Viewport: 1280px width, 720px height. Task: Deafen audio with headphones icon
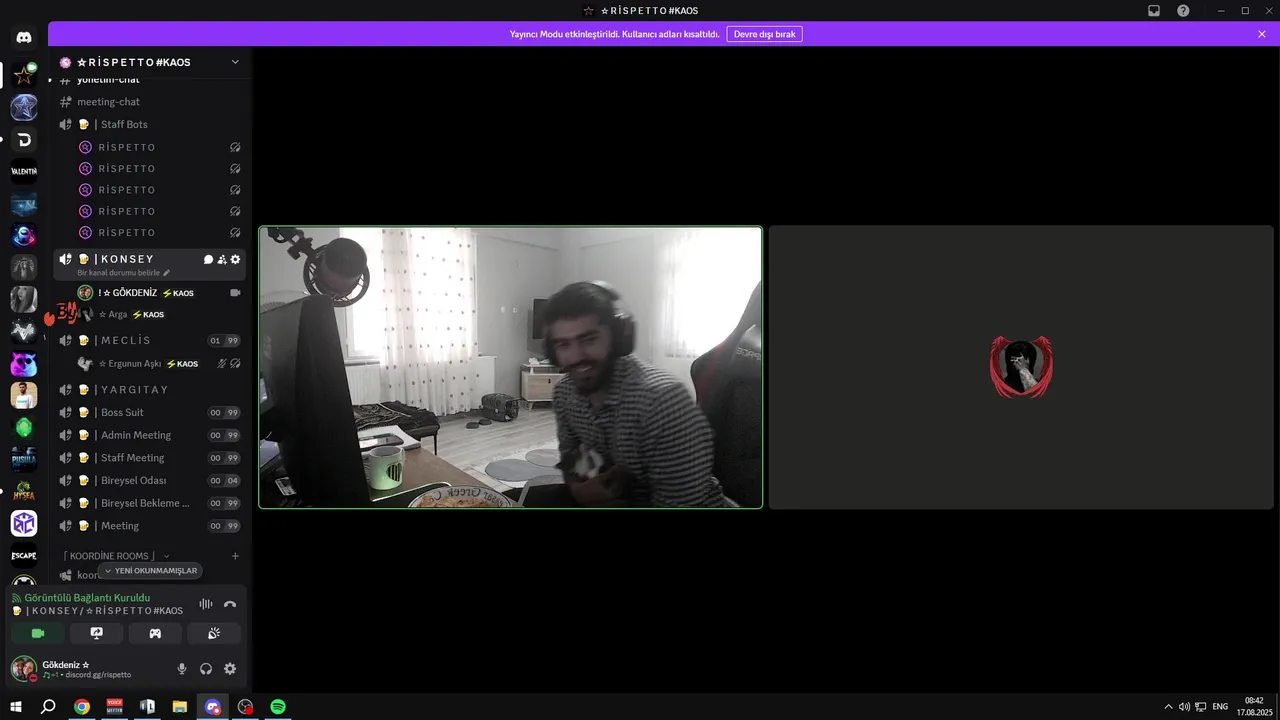206,669
